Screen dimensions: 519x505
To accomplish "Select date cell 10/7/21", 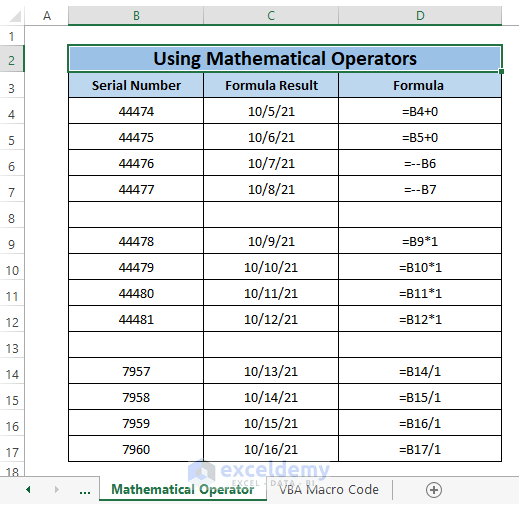I will point(271,163).
